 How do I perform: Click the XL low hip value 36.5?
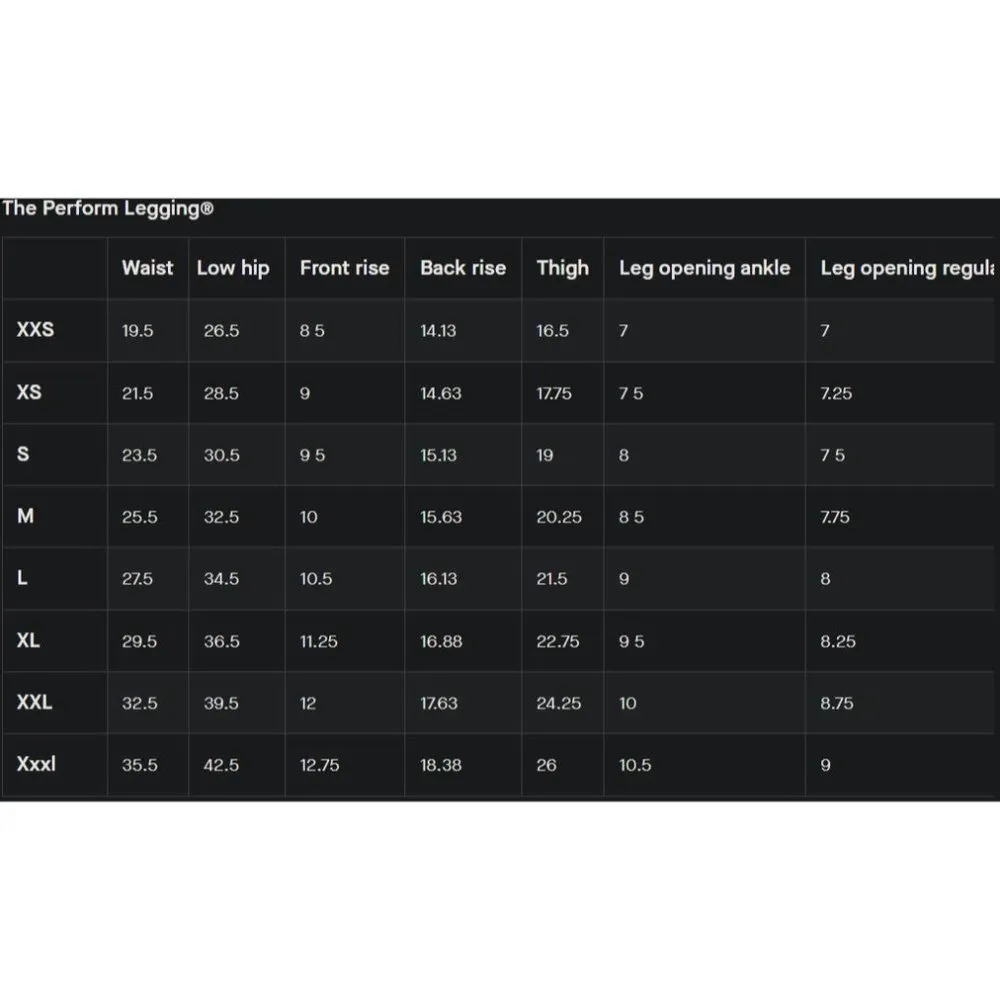pos(221,641)
